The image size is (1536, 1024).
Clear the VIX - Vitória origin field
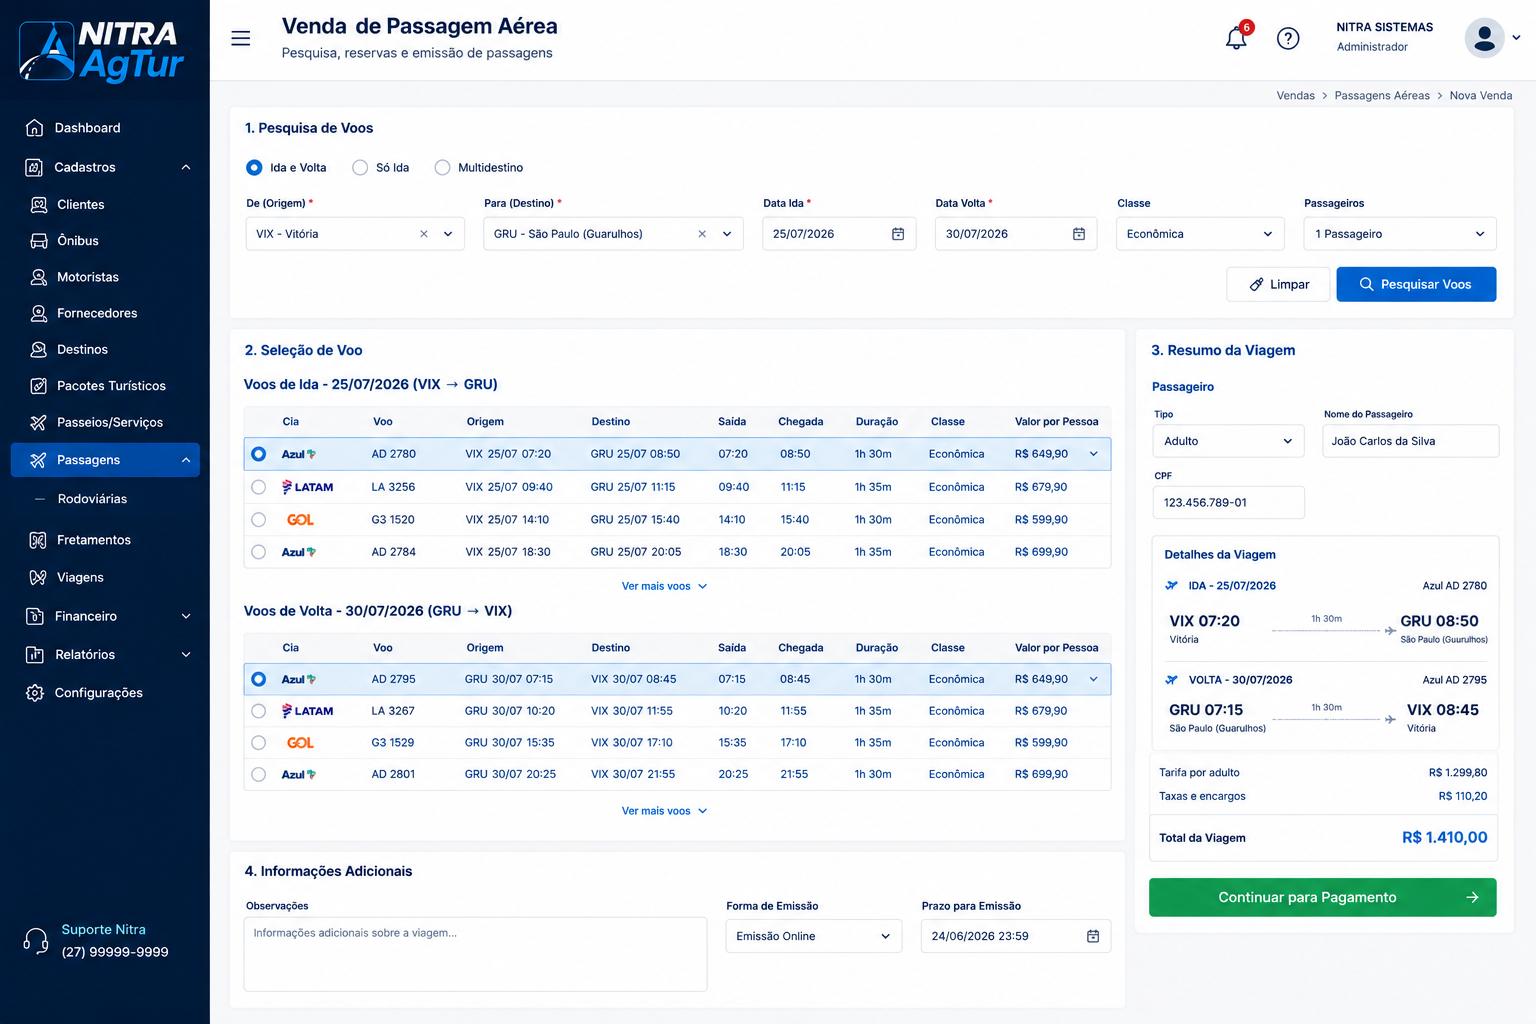[x=424, y=234]
